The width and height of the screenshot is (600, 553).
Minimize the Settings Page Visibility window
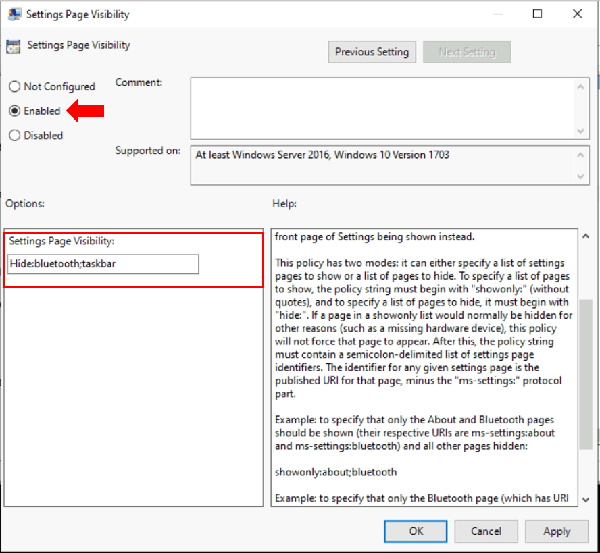point(491,15)
